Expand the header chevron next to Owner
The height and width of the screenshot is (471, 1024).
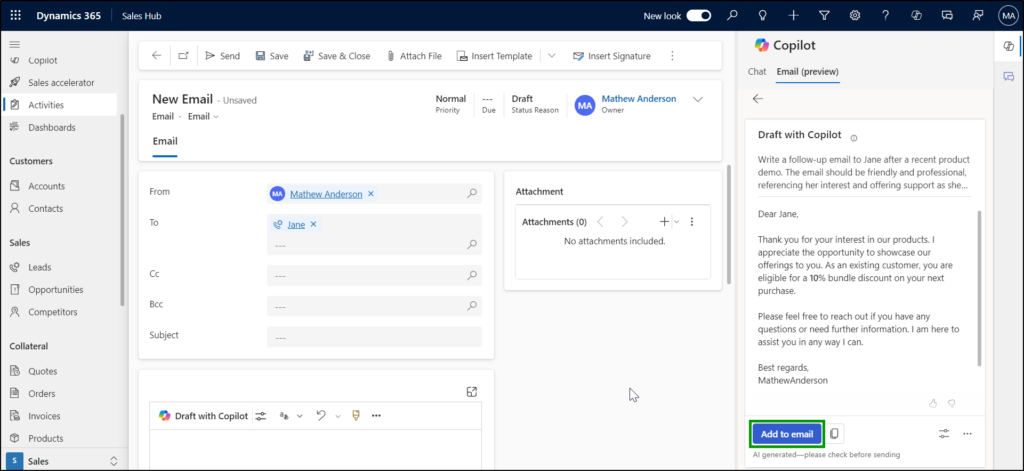click(x=697, y=100)
